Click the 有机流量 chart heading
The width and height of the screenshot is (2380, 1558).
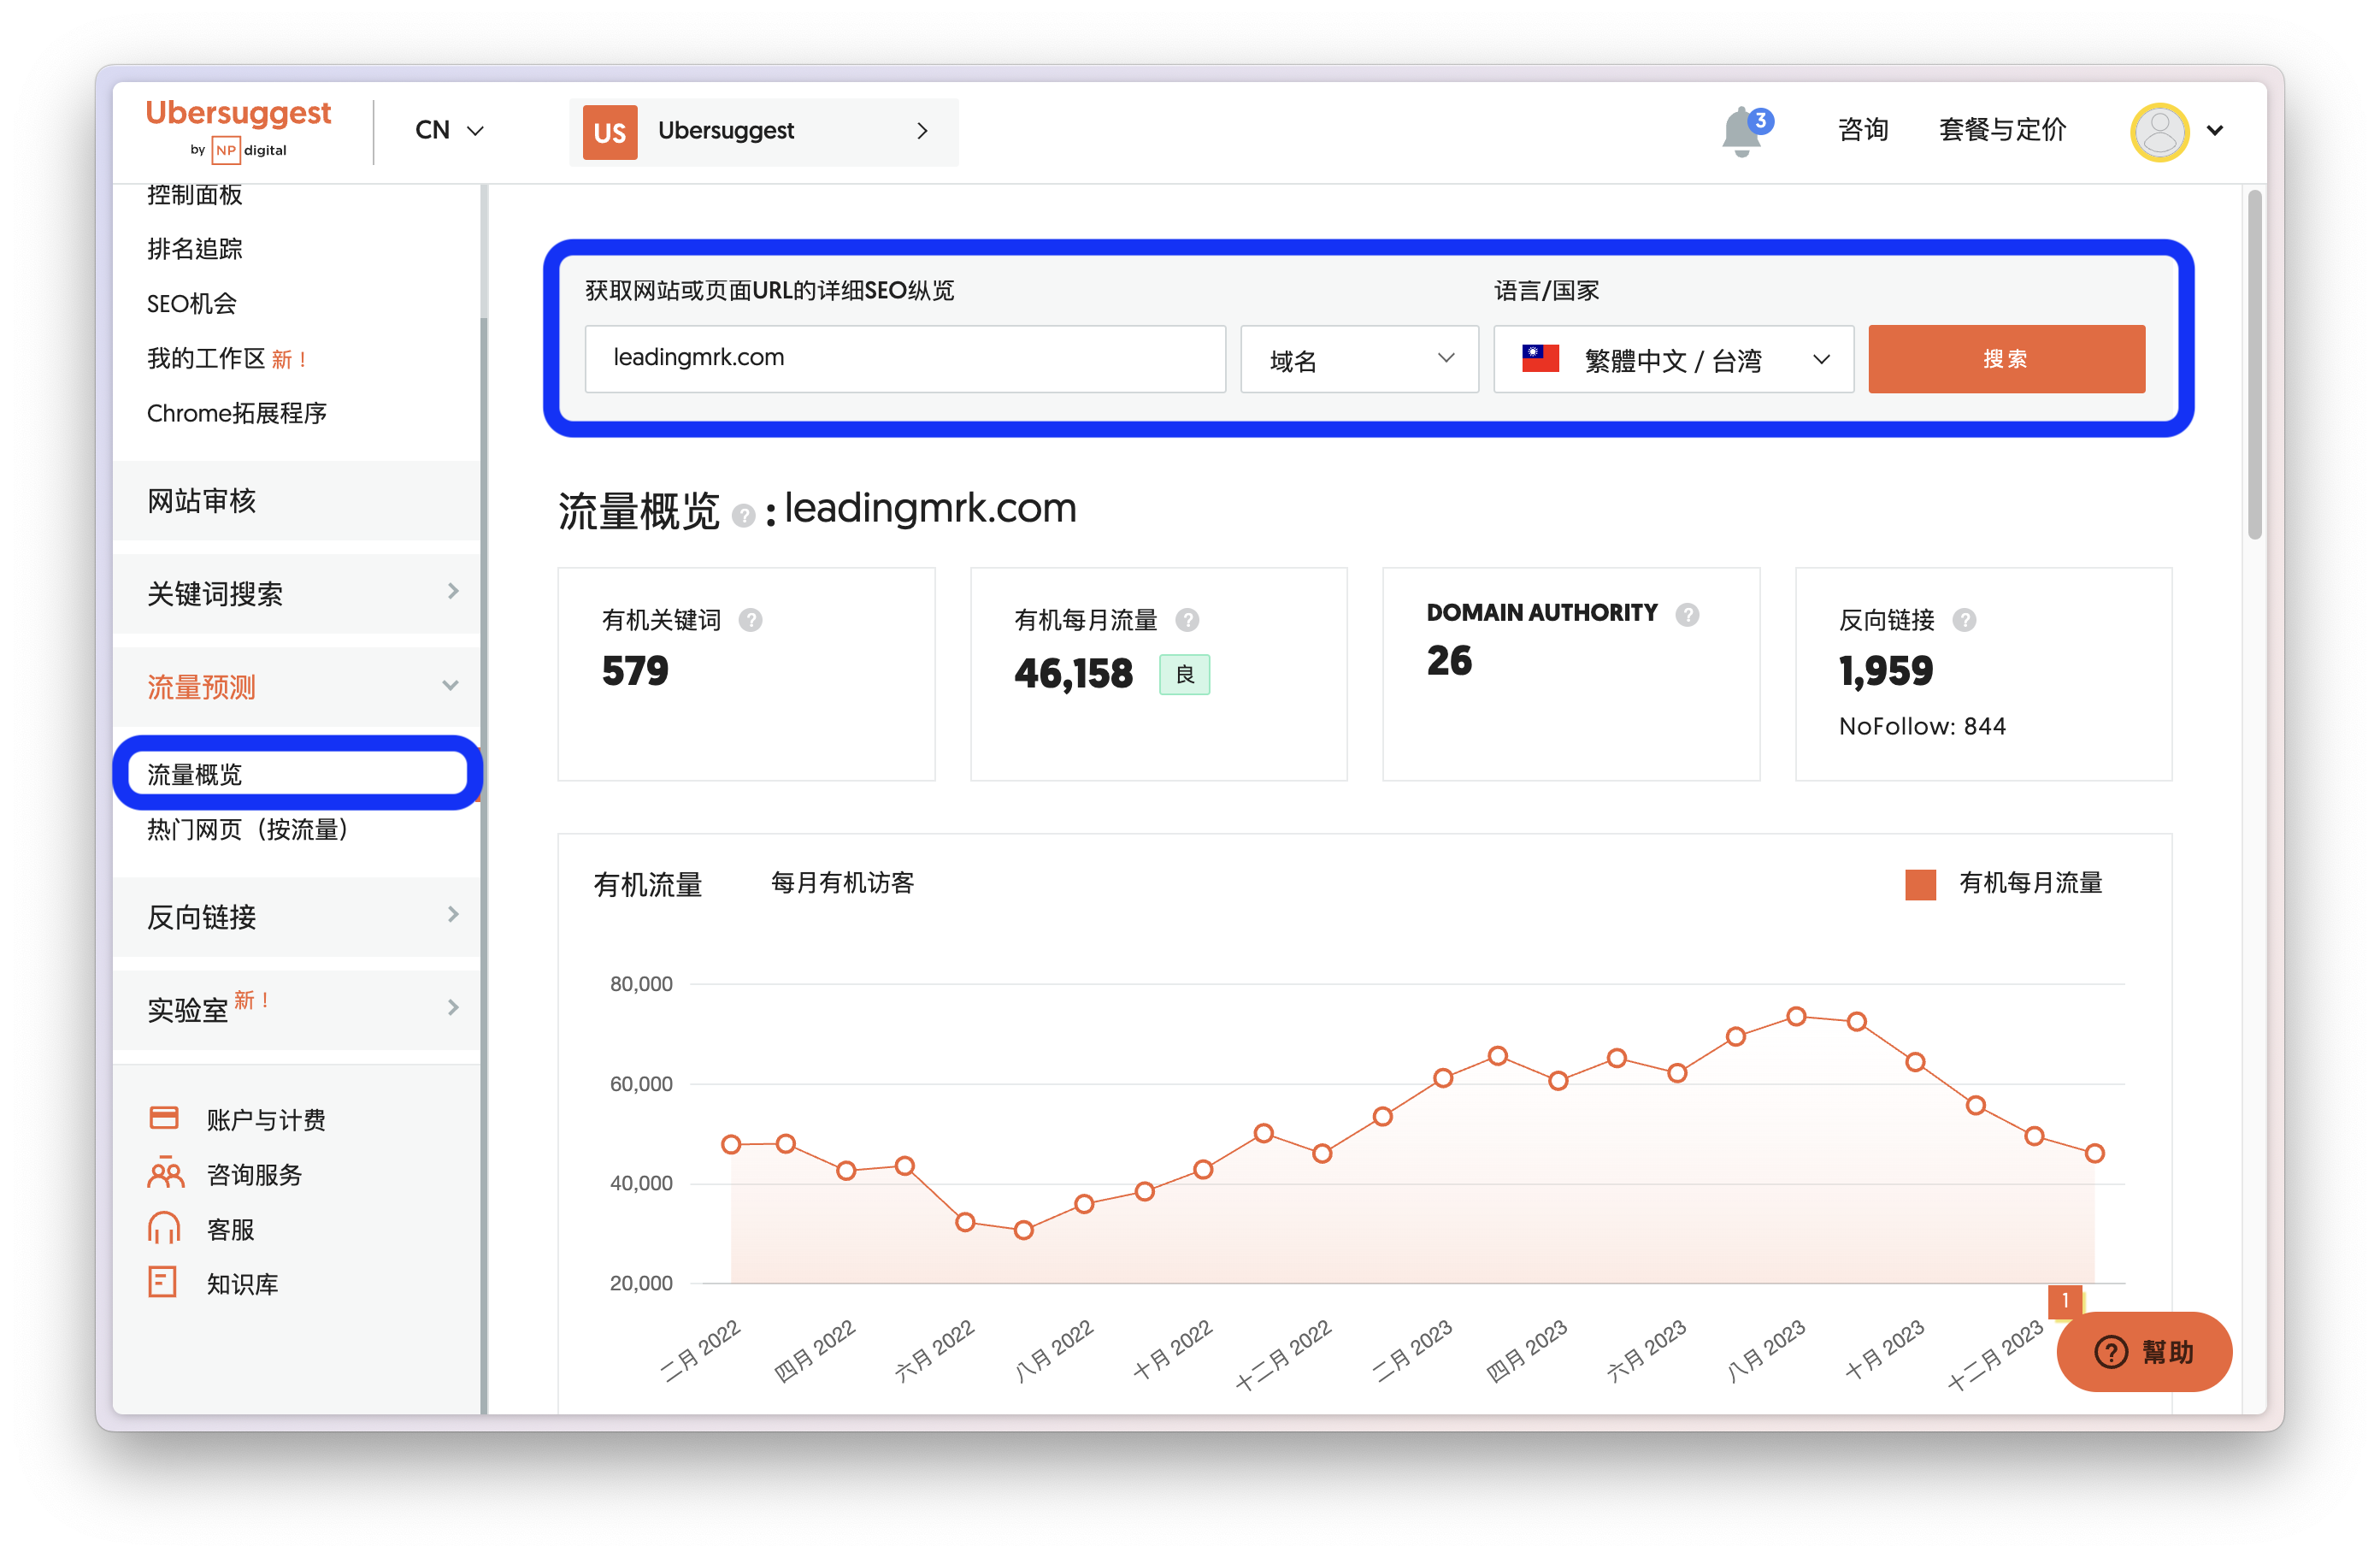[x=648, y=884]
